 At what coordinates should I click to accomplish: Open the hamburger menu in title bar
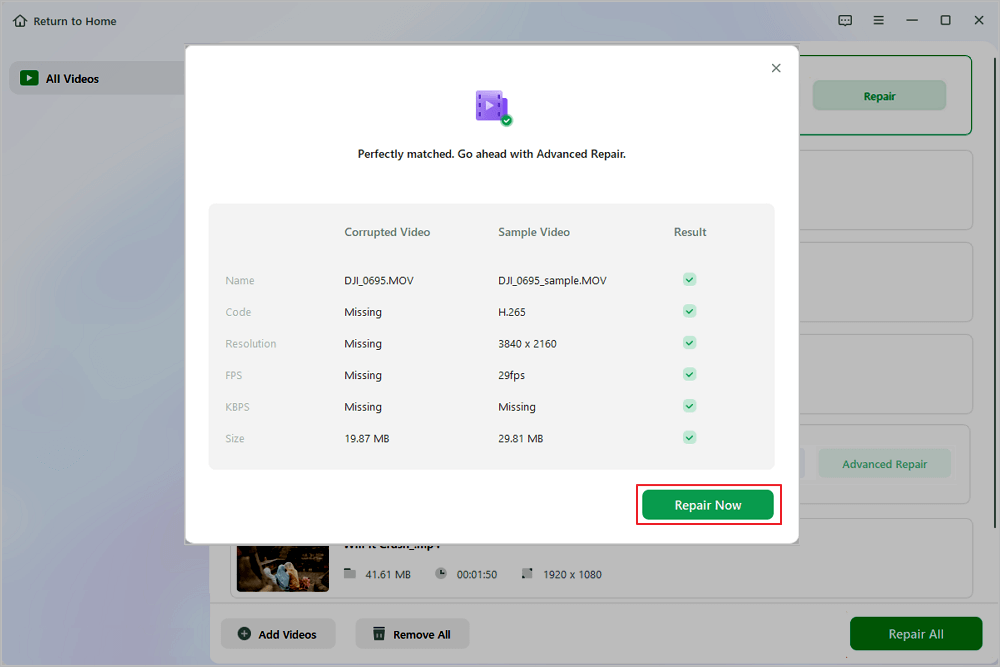(878, 20)
